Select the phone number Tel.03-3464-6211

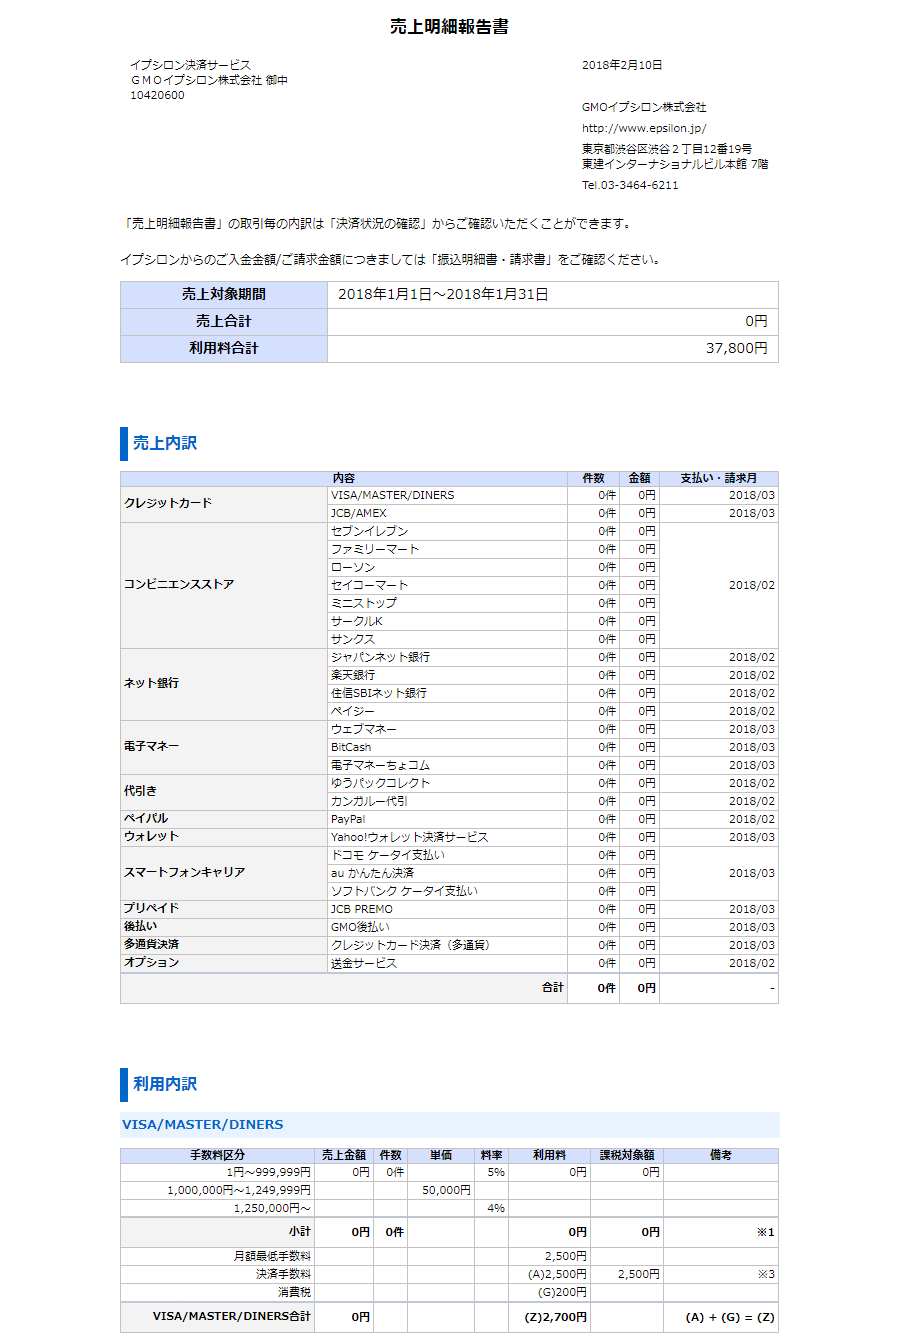point(630,185)
